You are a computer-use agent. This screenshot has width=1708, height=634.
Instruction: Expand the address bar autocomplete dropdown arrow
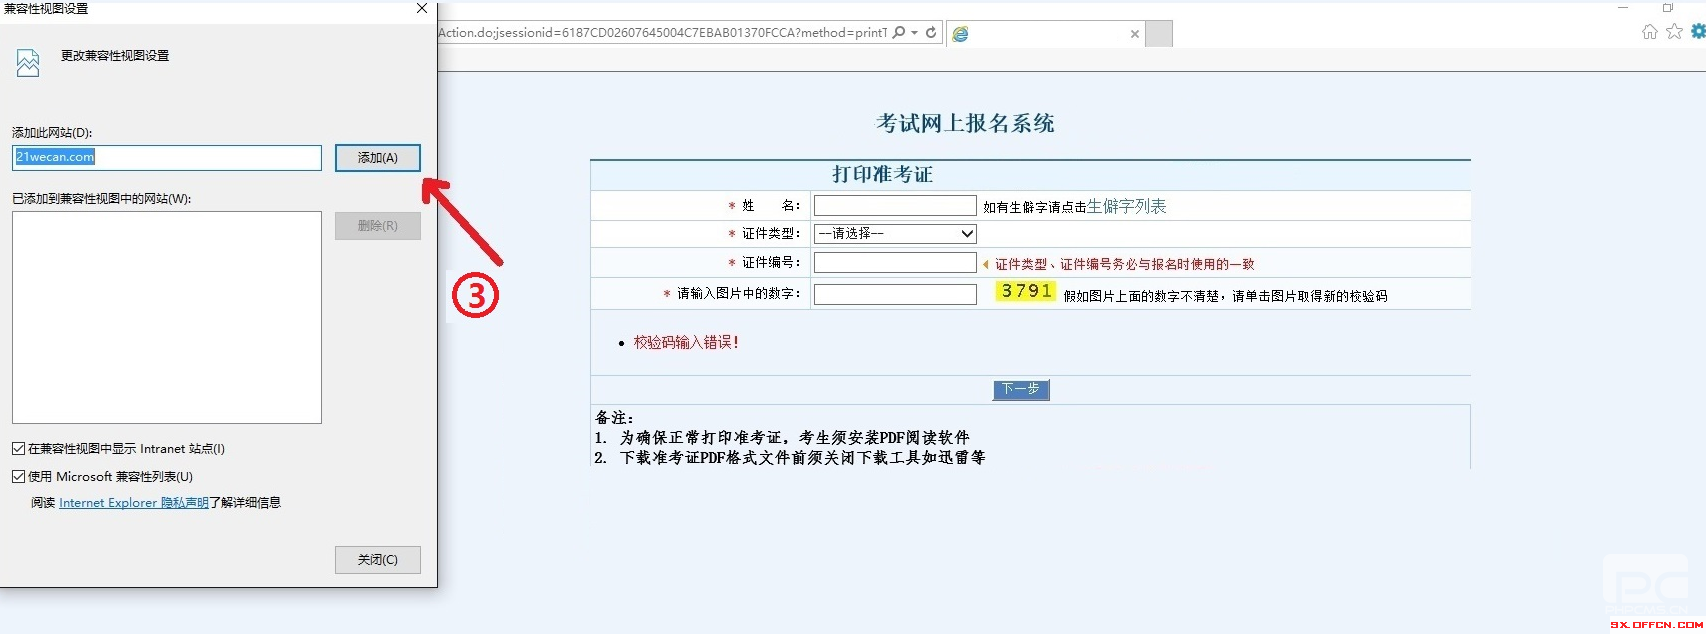coord(914,33)
